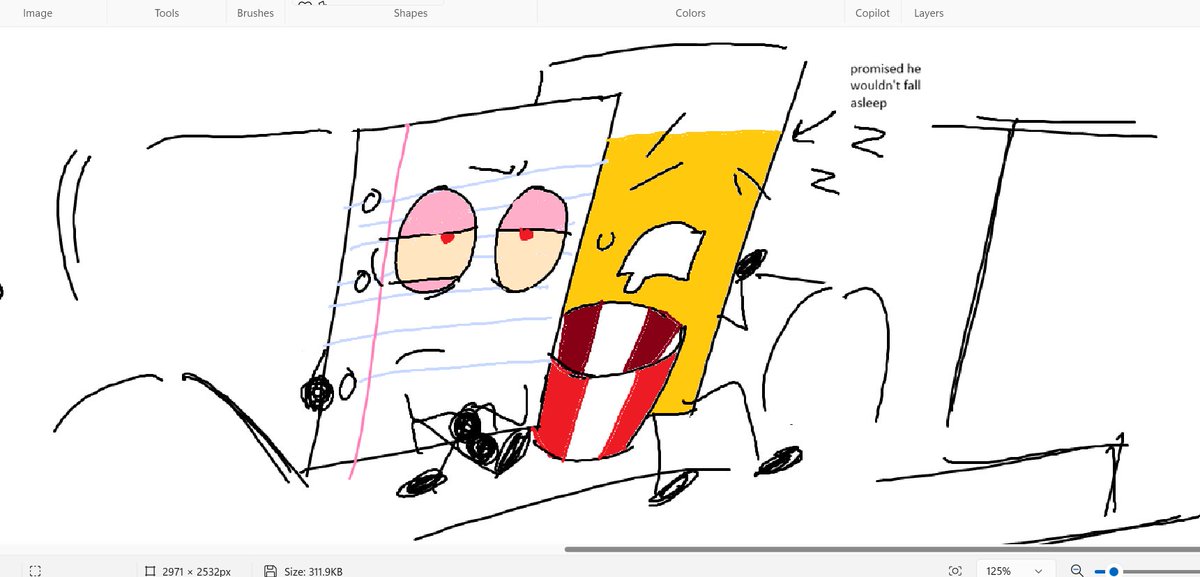Click the save disk icon beside Size: 311.9KB
Screen dimensions: 1200x577
[270, 571]
